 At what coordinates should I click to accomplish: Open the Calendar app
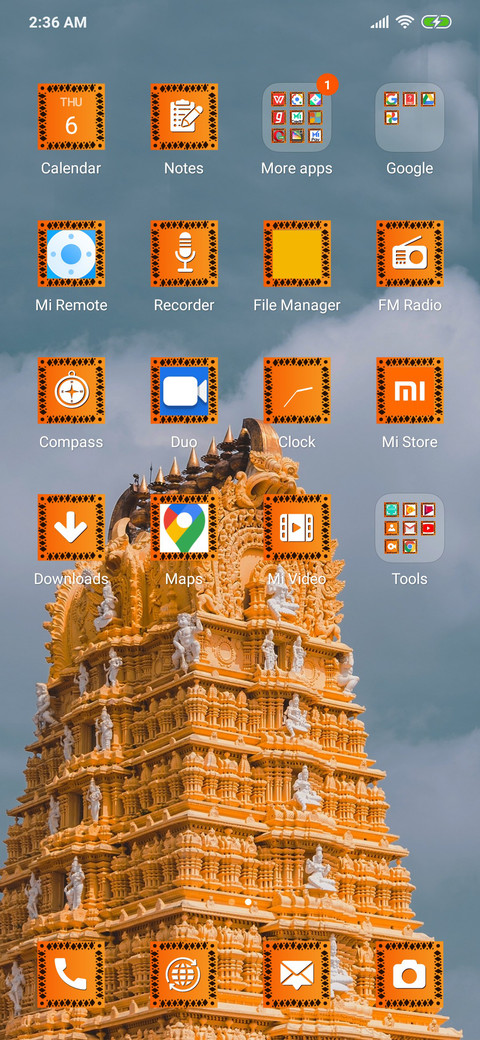(x=71, y=117)
